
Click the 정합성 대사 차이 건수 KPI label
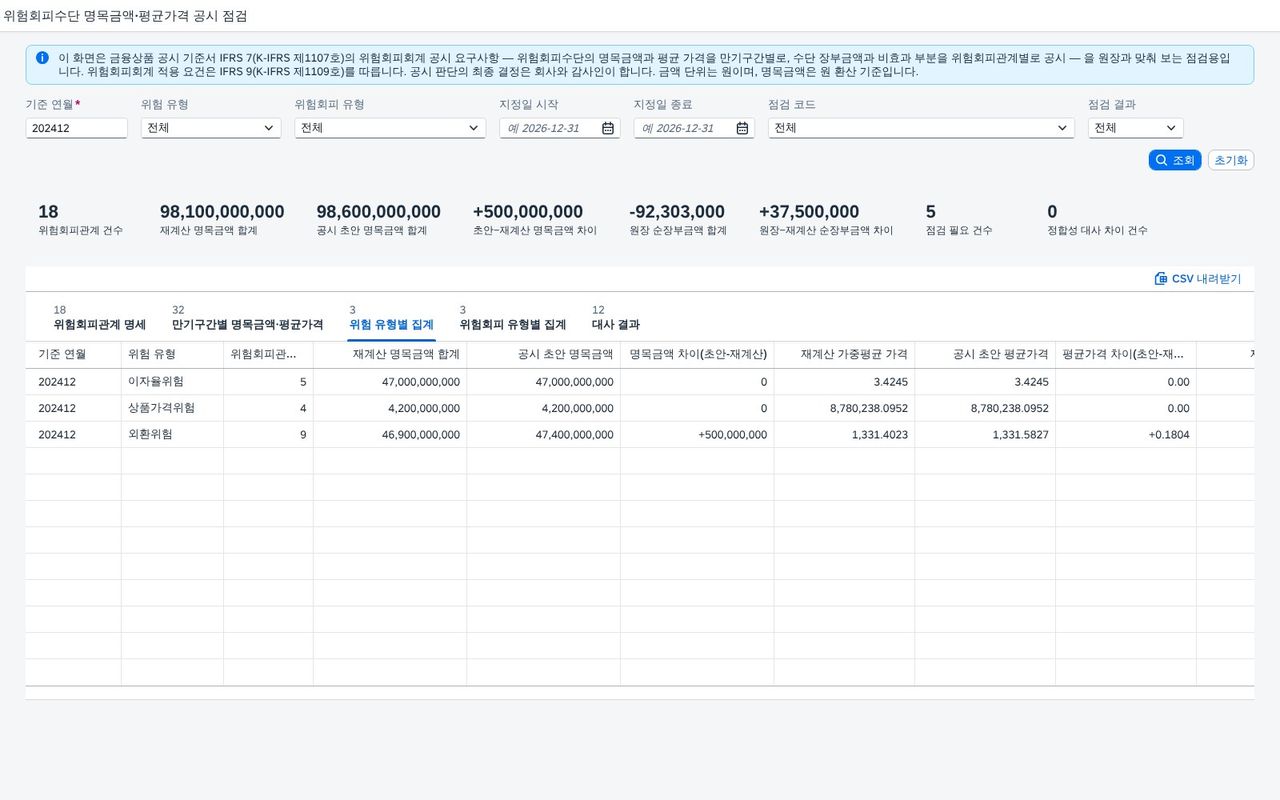point(1097,231)
